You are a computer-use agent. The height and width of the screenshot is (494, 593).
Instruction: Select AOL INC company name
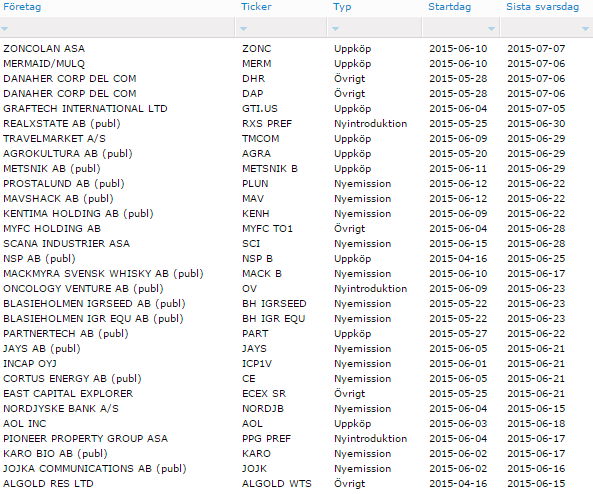pos(25,424)
